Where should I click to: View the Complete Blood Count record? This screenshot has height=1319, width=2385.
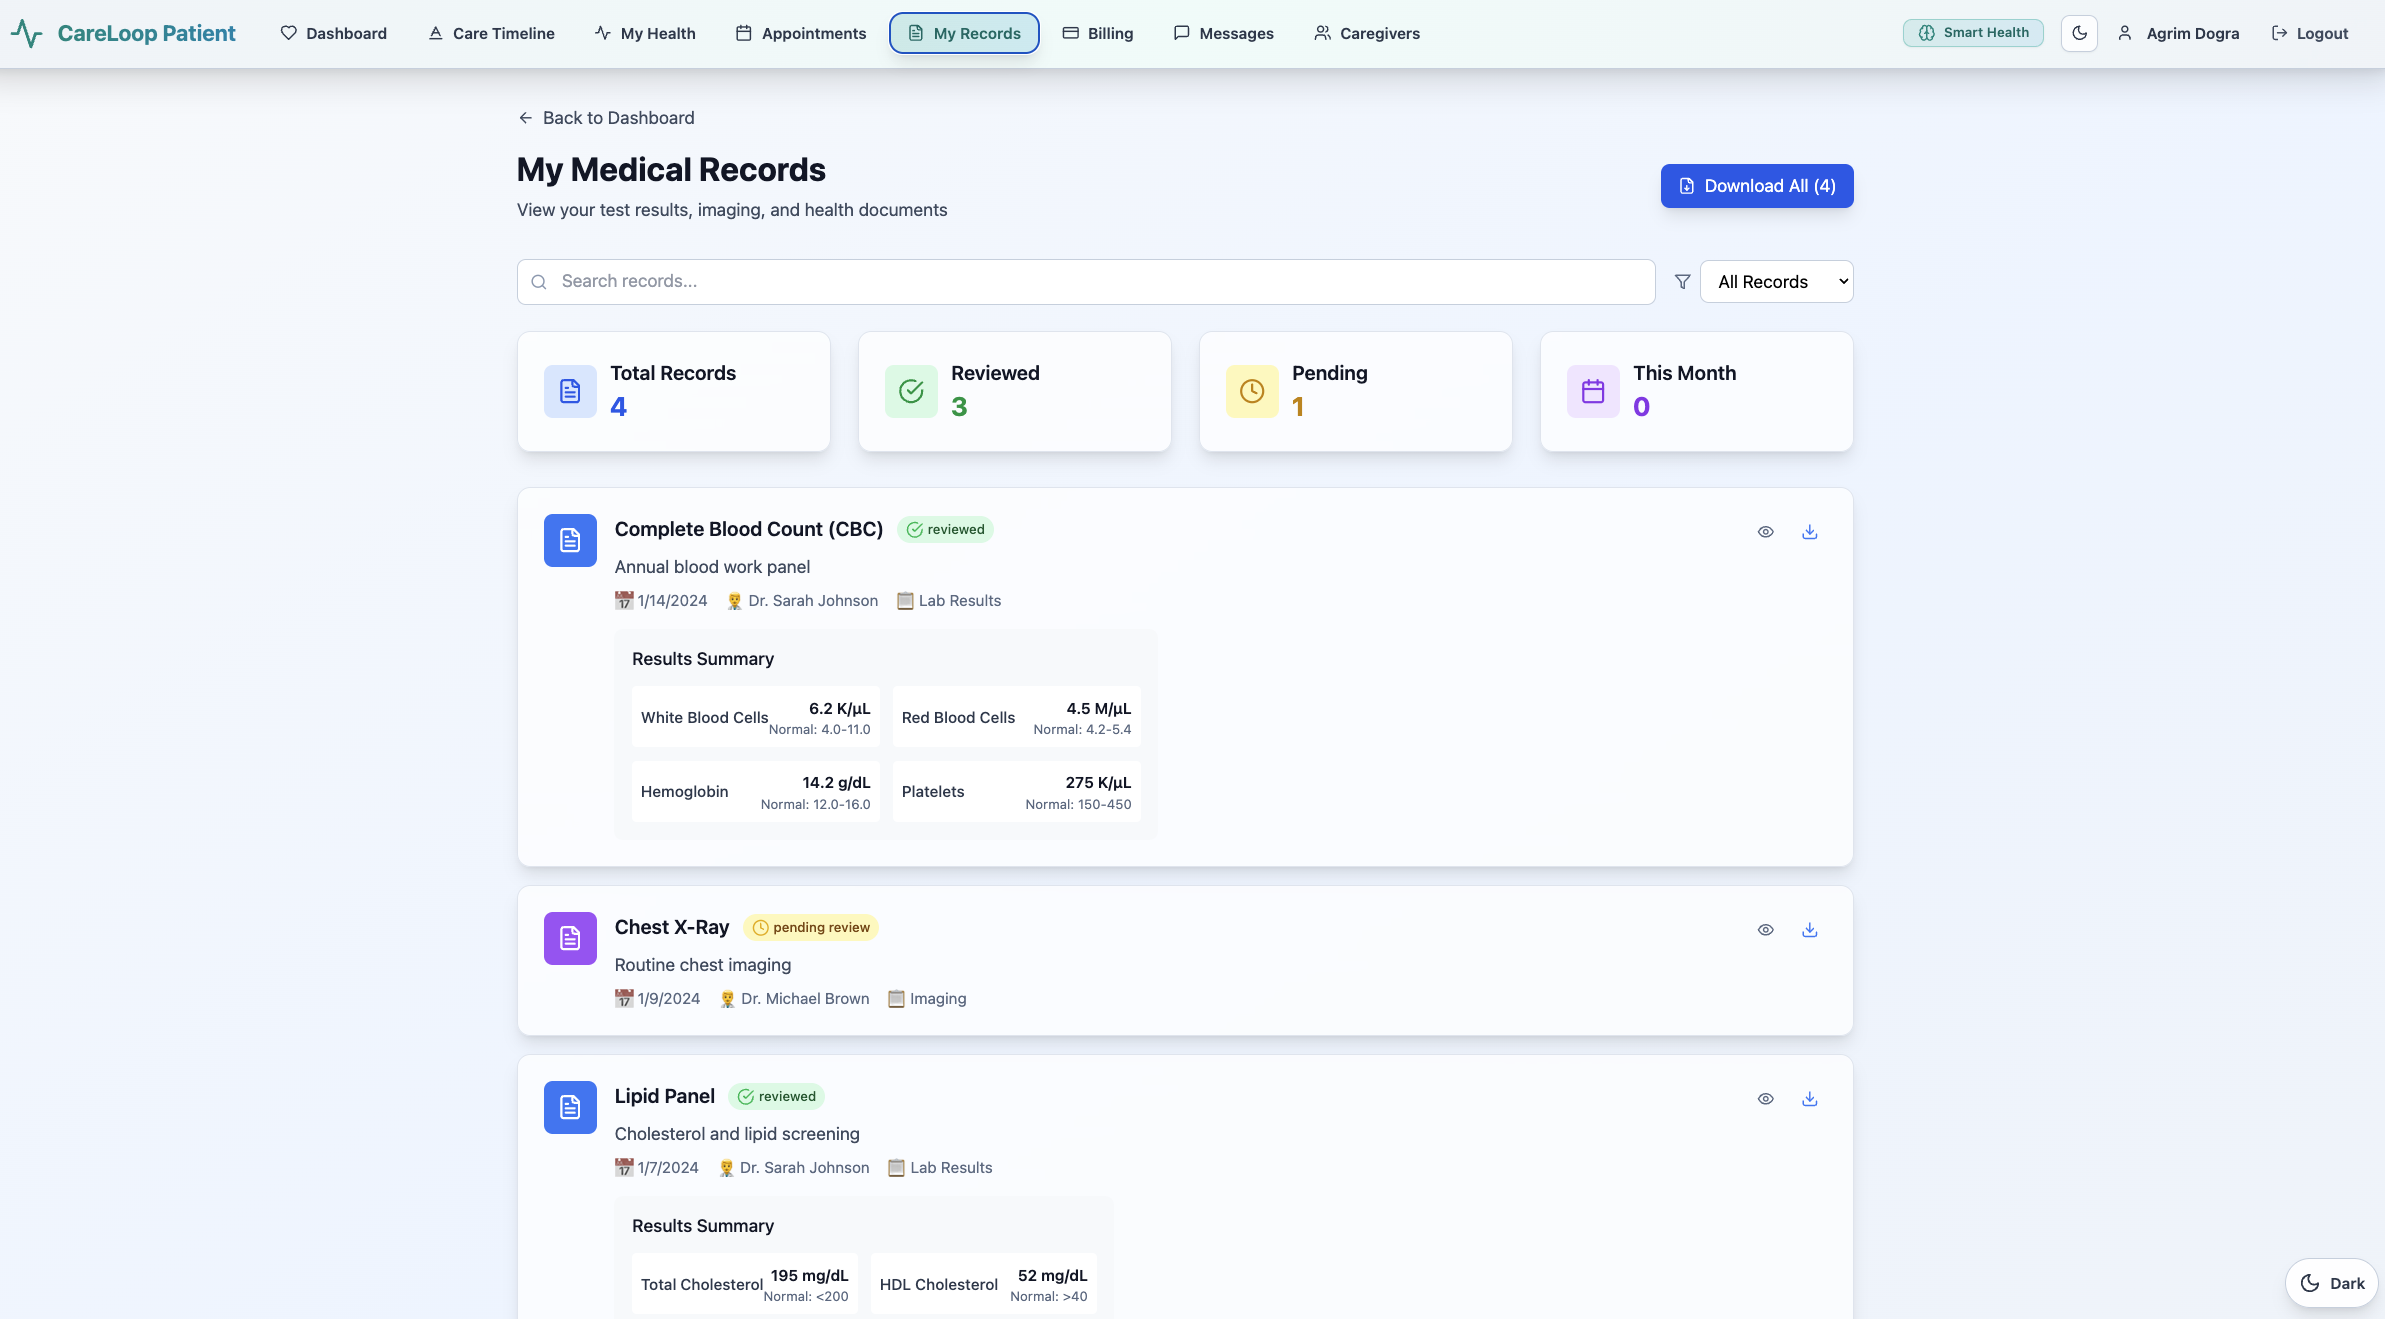[x=1765, y=532]
